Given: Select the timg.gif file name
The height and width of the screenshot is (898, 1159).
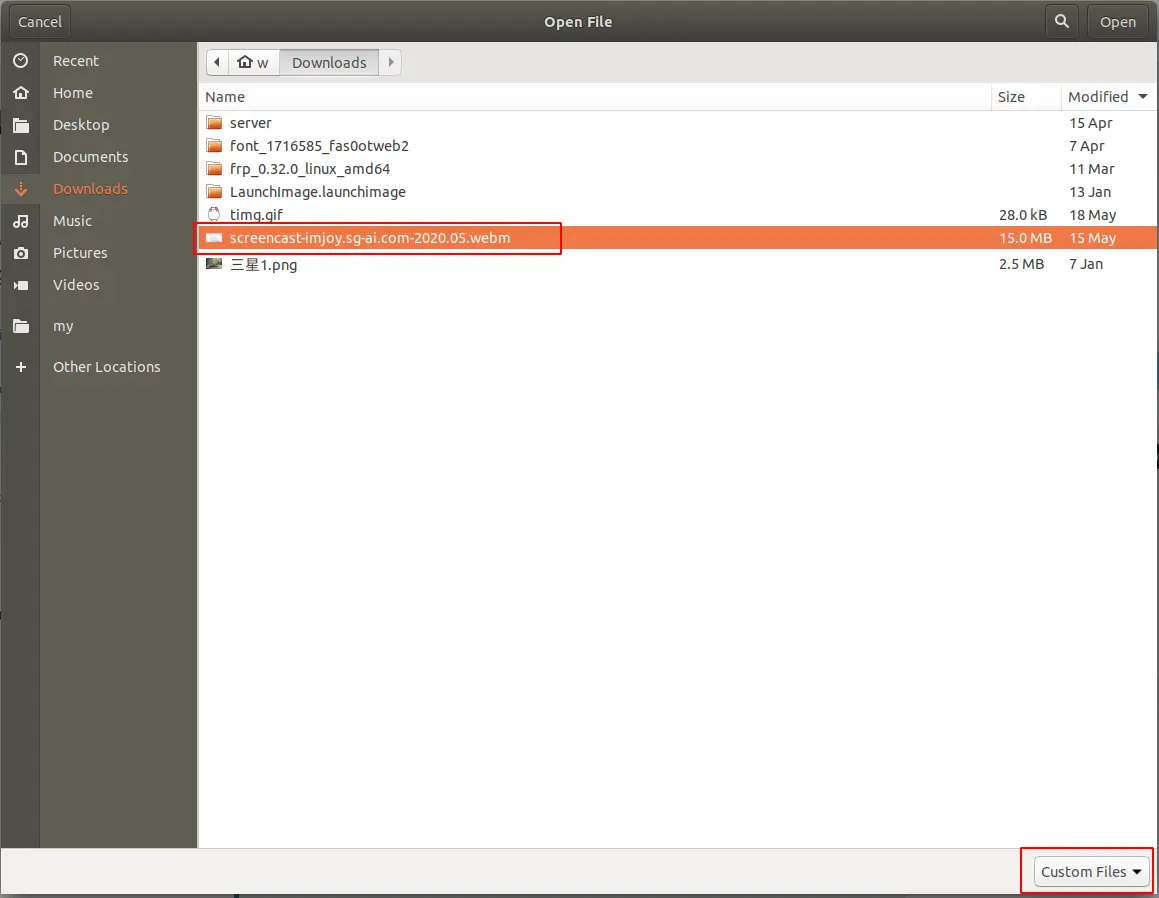Looking at the screenshot, I should [x=256, y=214].
